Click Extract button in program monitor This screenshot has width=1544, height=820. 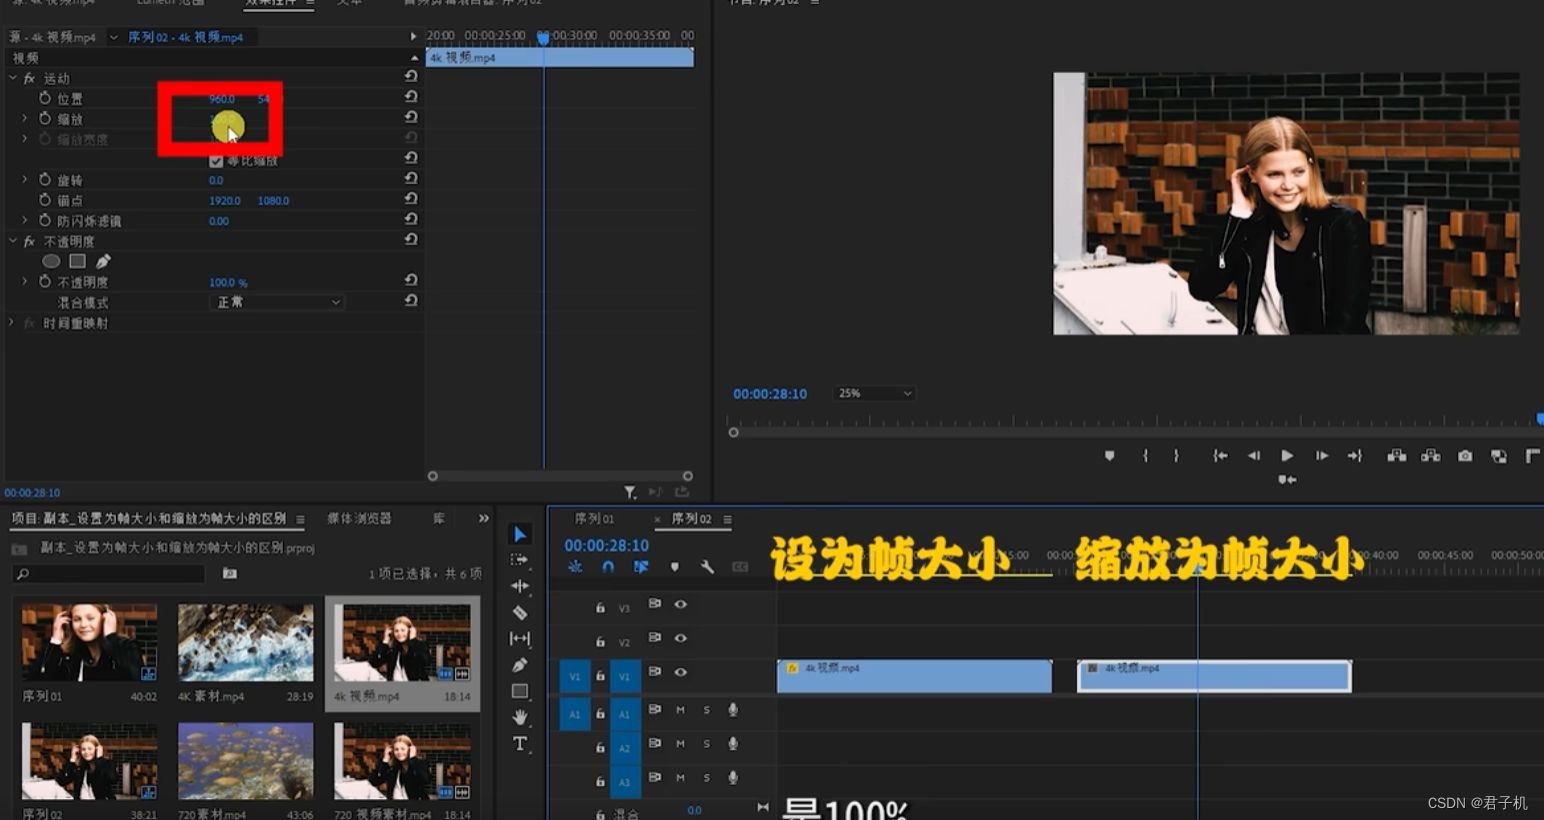click(x=1431, y=456)
